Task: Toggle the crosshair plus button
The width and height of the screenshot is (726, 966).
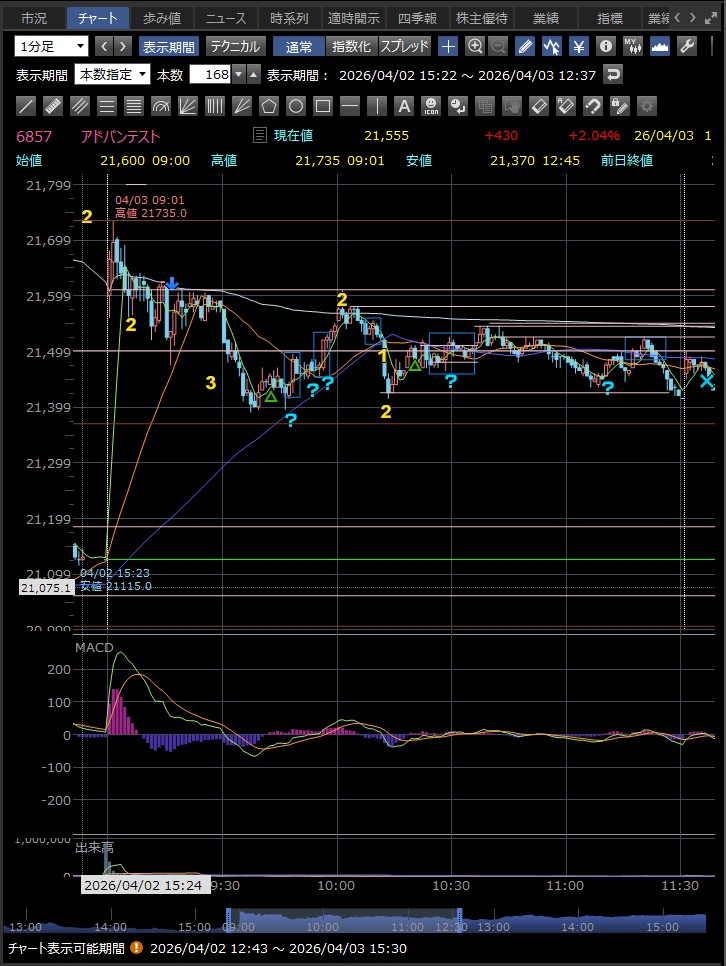Action: coord(448,46)
